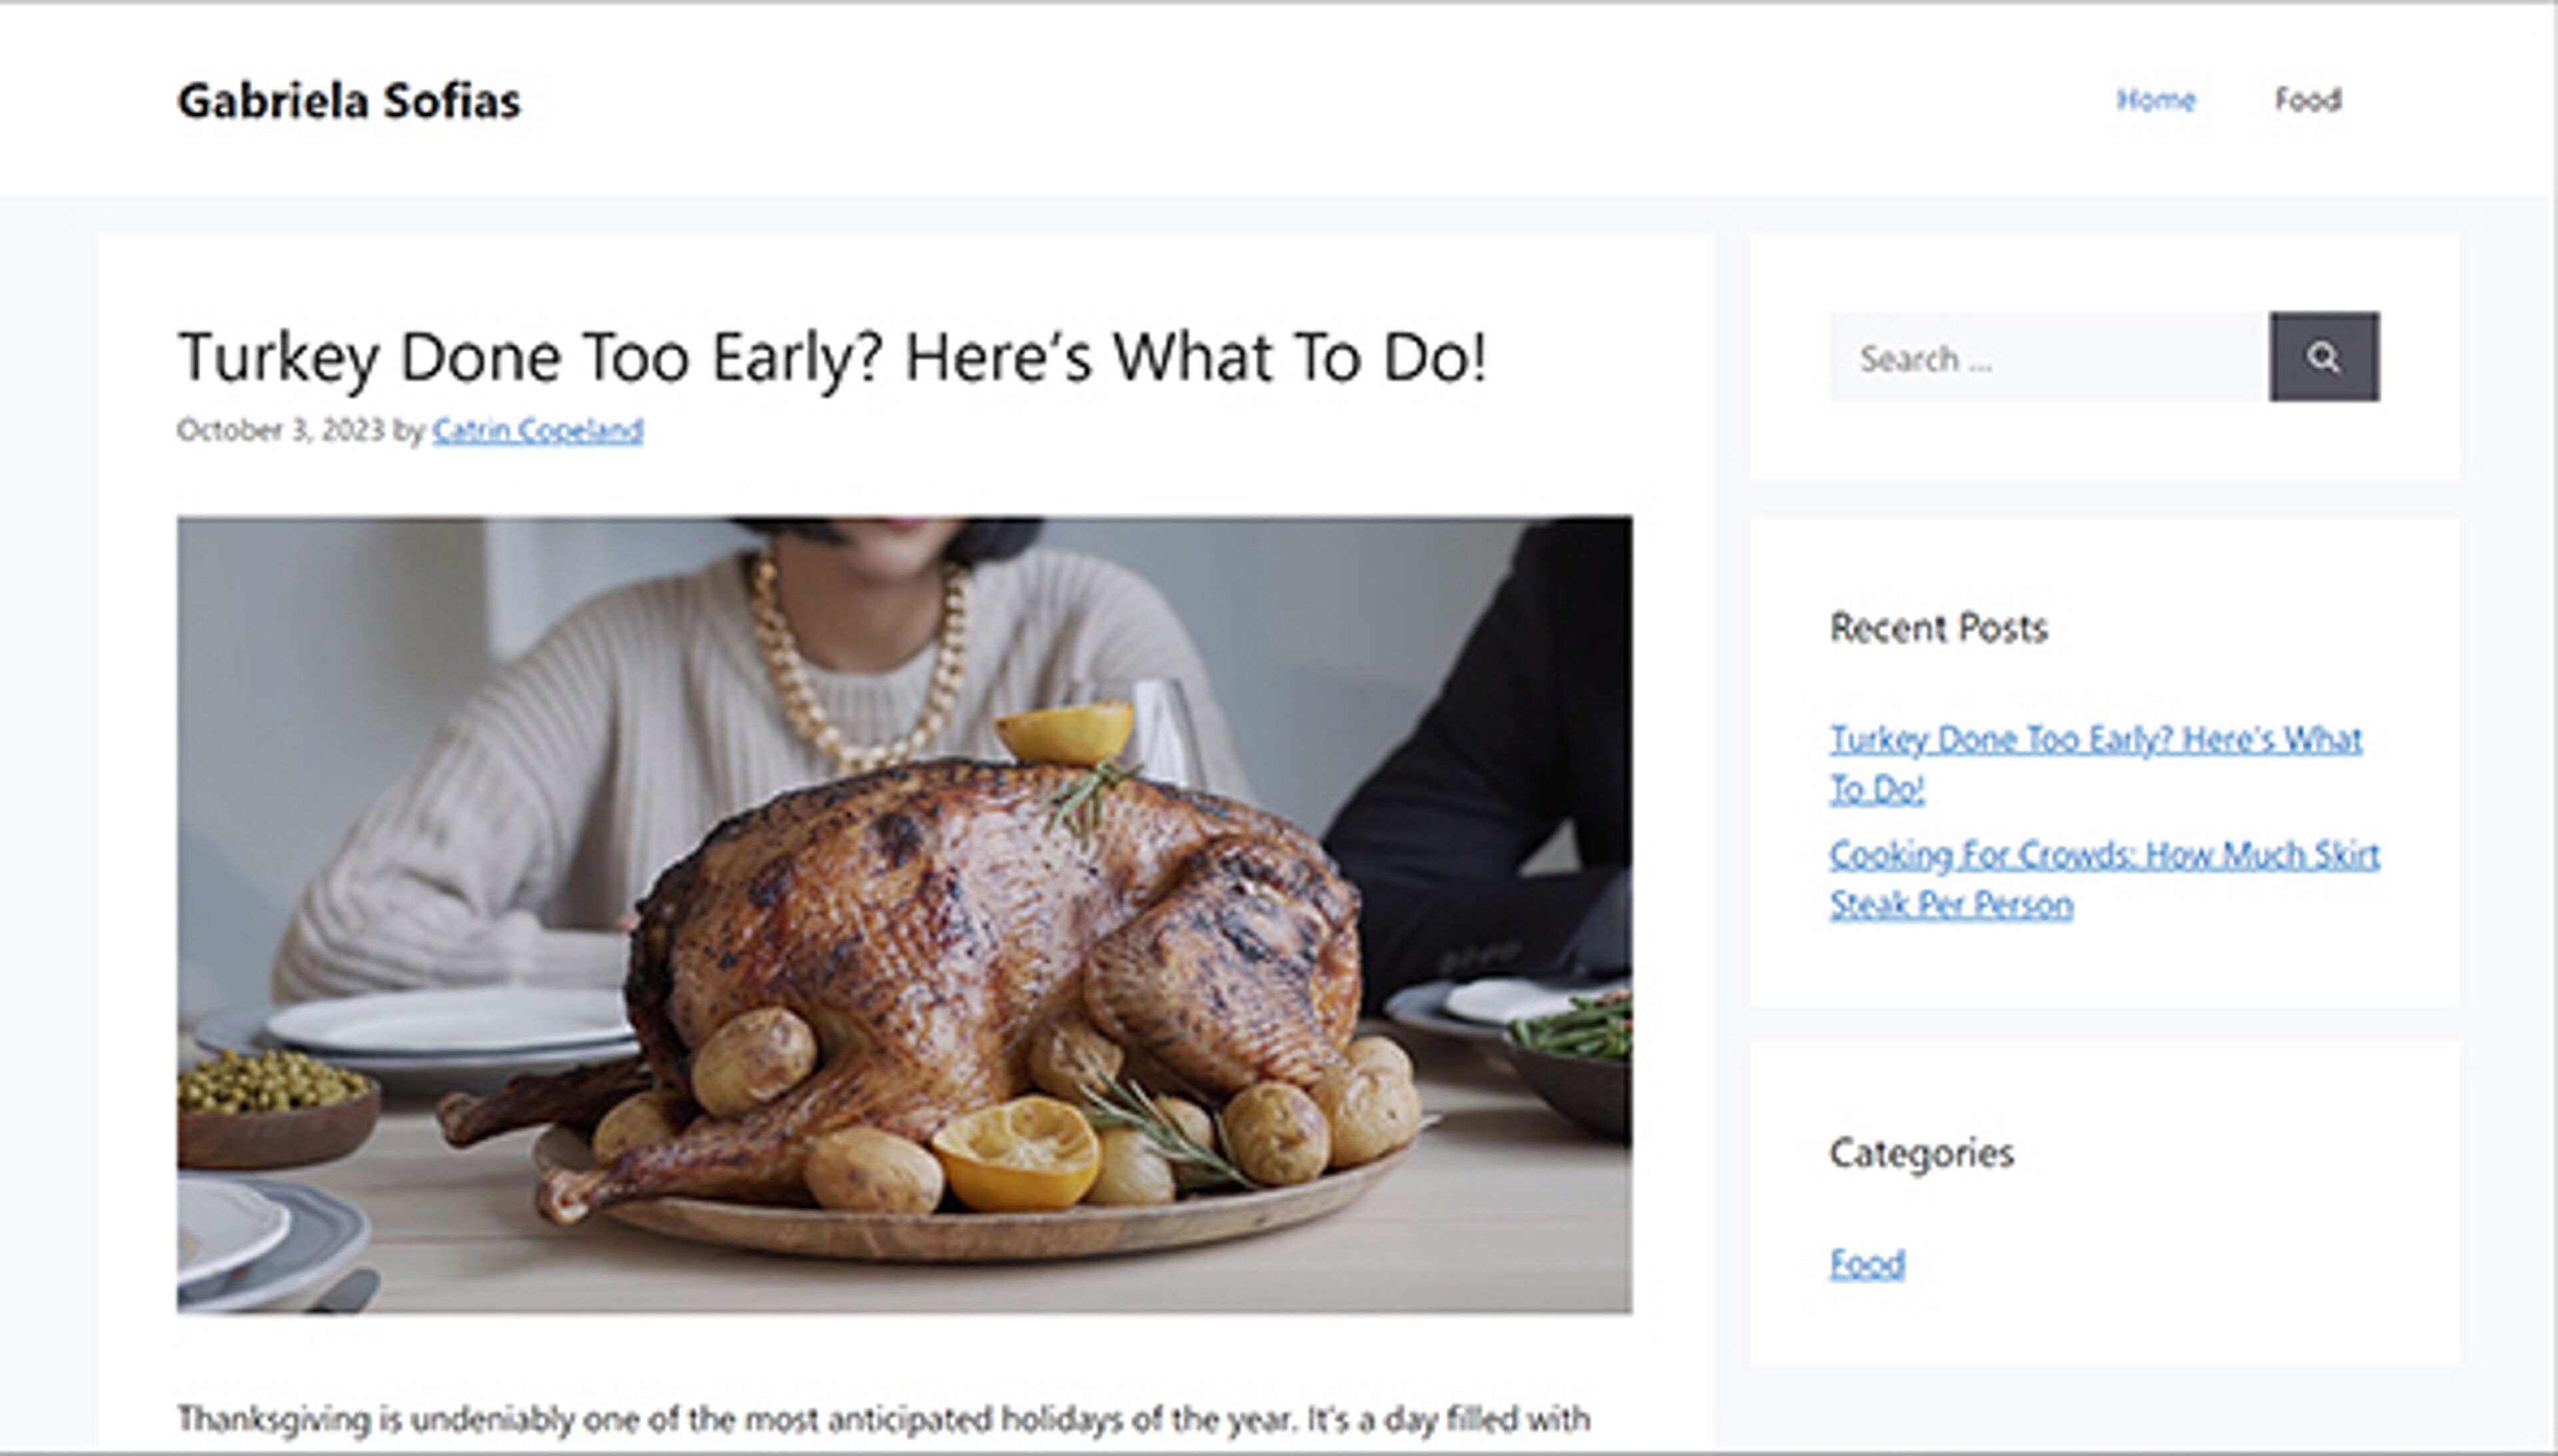This screenshot has width=2558, height=1456.
Task: Click the Categories sidebar heading
Action: pyautogui.click(x=1921, y=1153)
